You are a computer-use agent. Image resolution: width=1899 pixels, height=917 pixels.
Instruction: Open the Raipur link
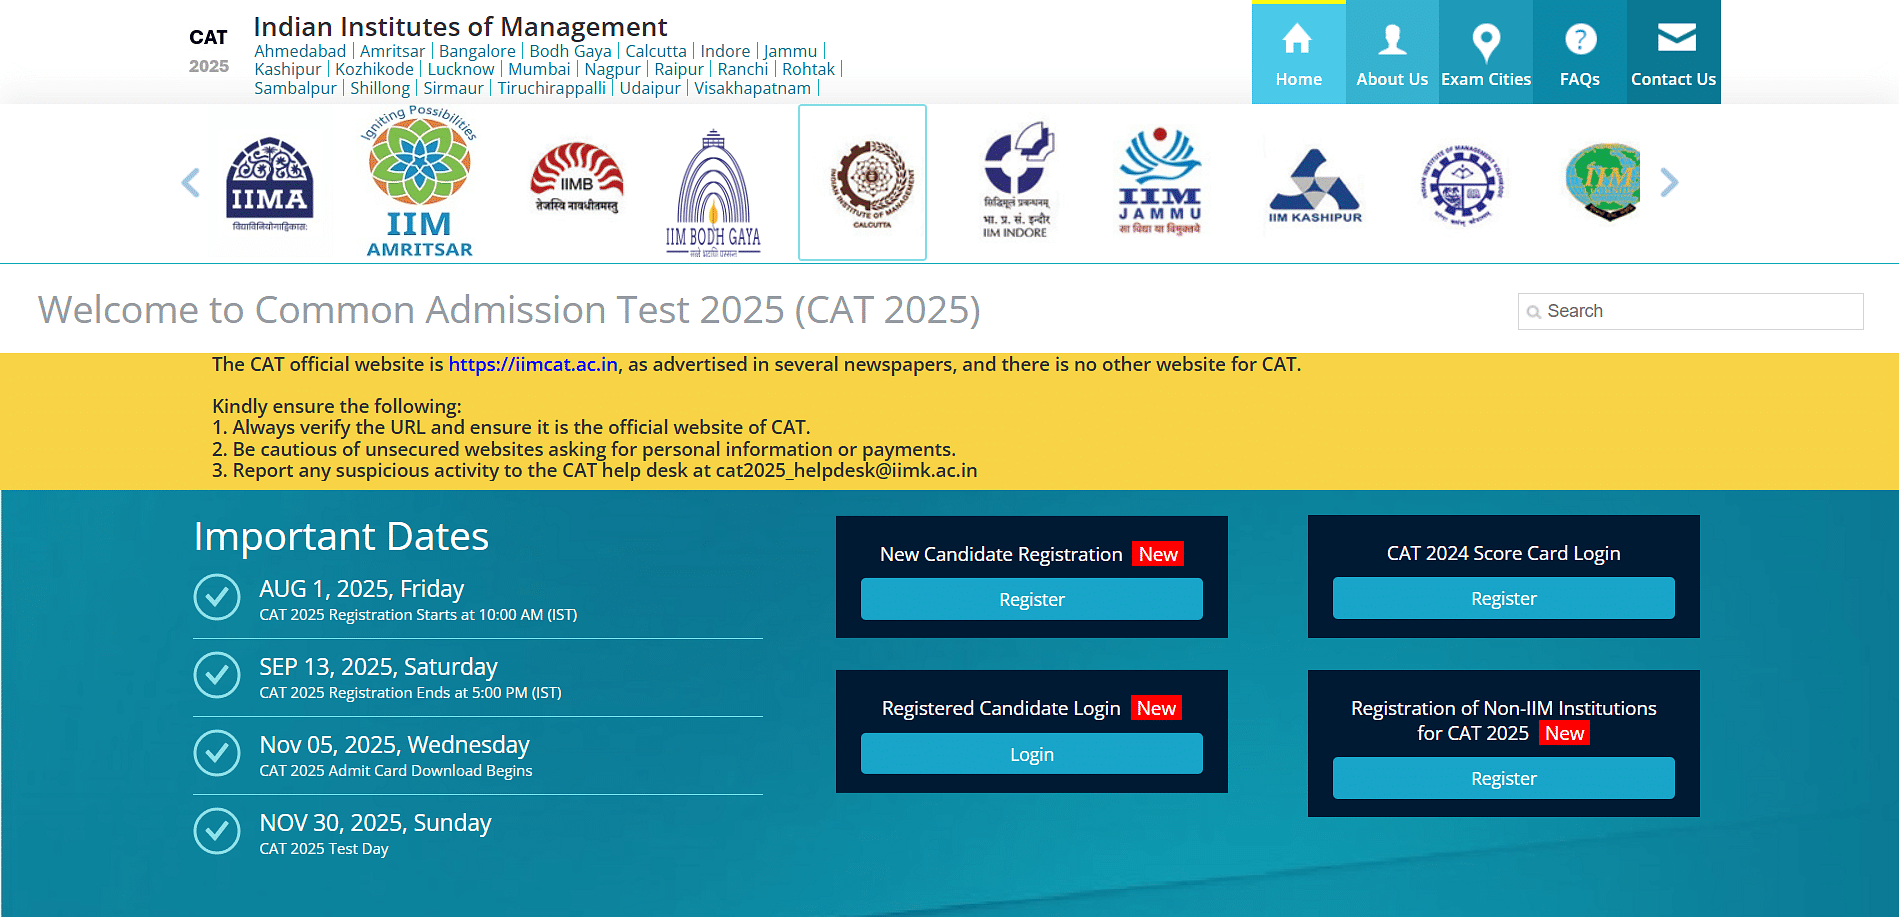679,69
